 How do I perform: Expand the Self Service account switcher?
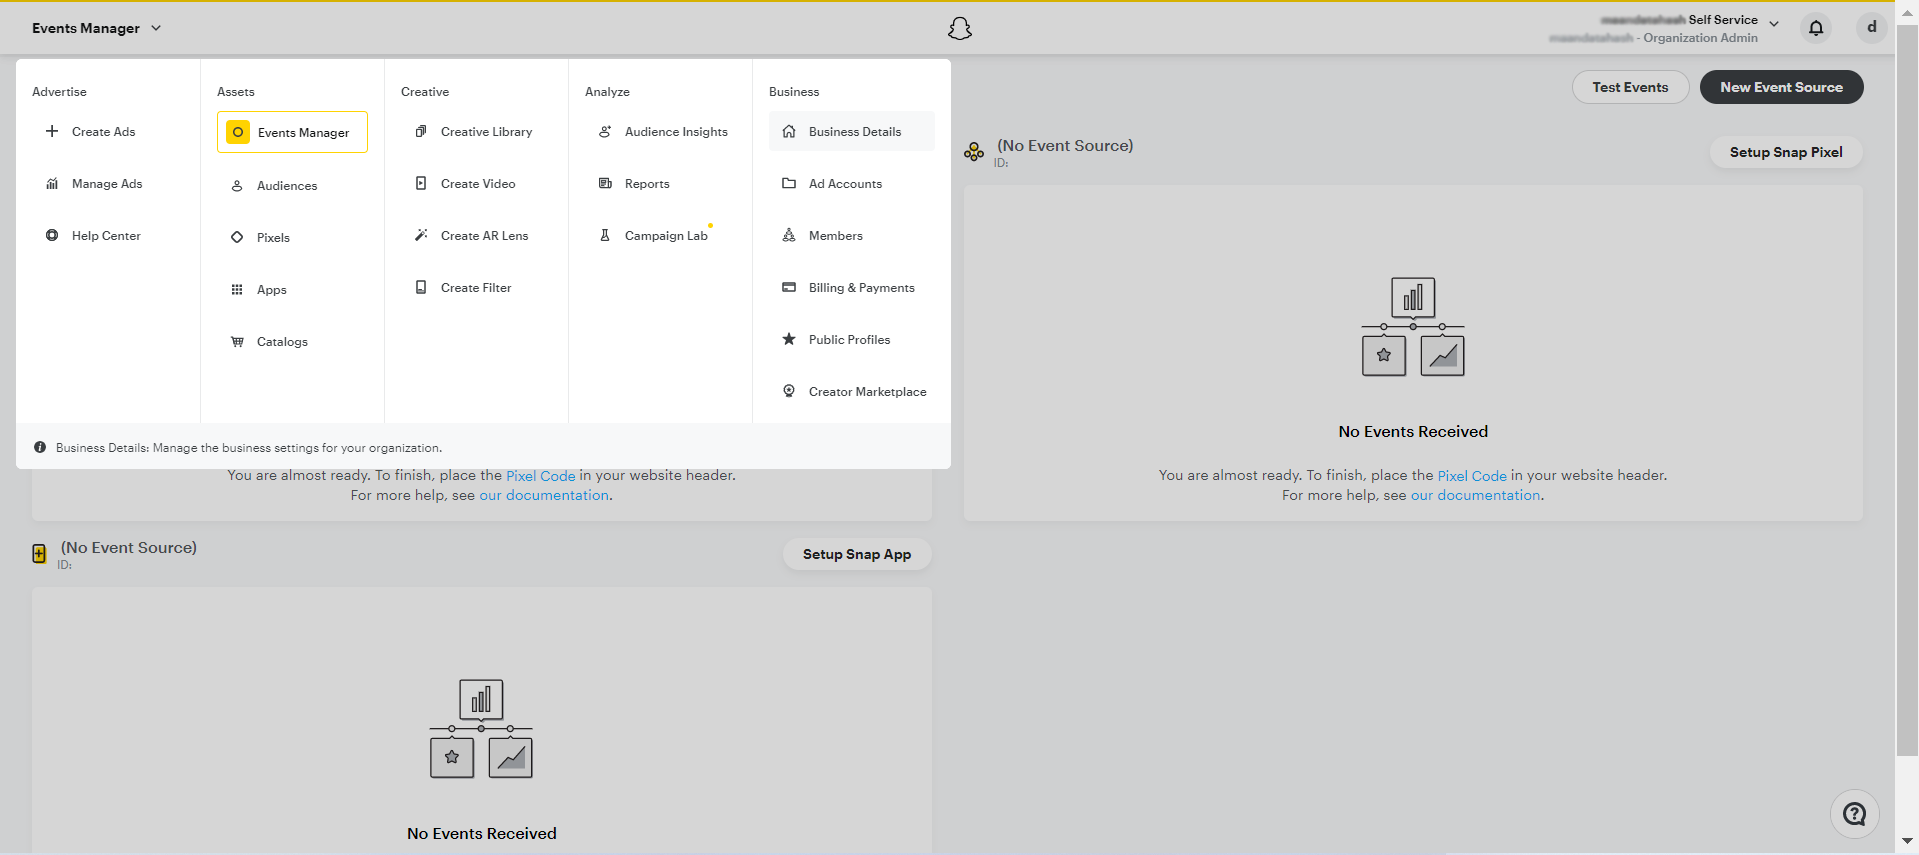click(x=1773, y=23)
